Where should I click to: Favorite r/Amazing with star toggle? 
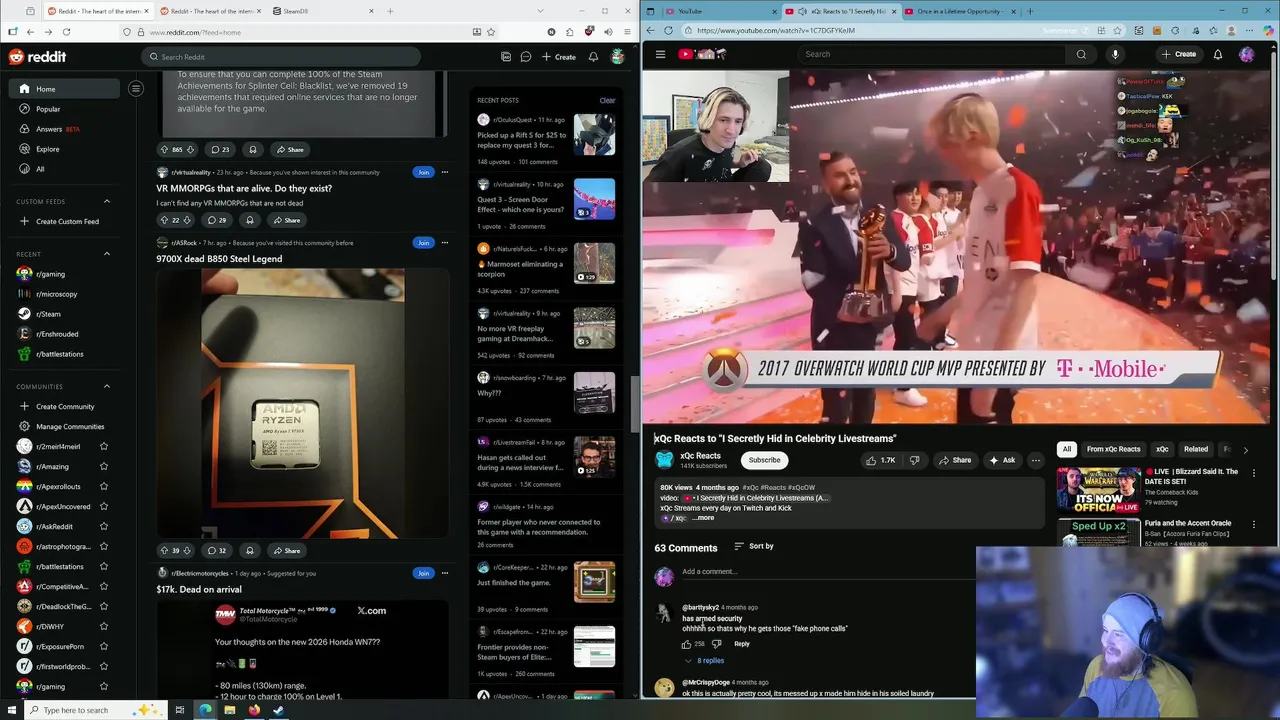click(x=104, y=466)
